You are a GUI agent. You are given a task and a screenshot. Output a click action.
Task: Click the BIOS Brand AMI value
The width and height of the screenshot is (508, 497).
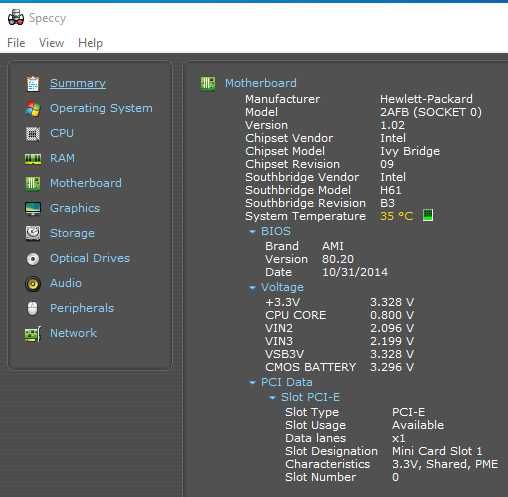coord(333,246)
